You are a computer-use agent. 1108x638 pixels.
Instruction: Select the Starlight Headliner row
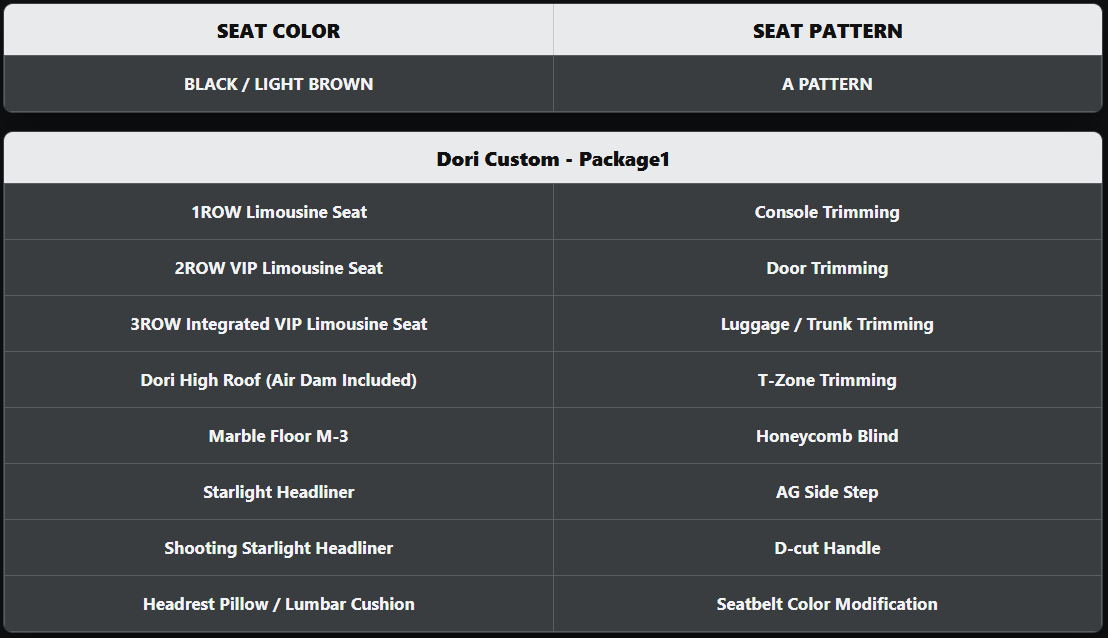point(278,492)
